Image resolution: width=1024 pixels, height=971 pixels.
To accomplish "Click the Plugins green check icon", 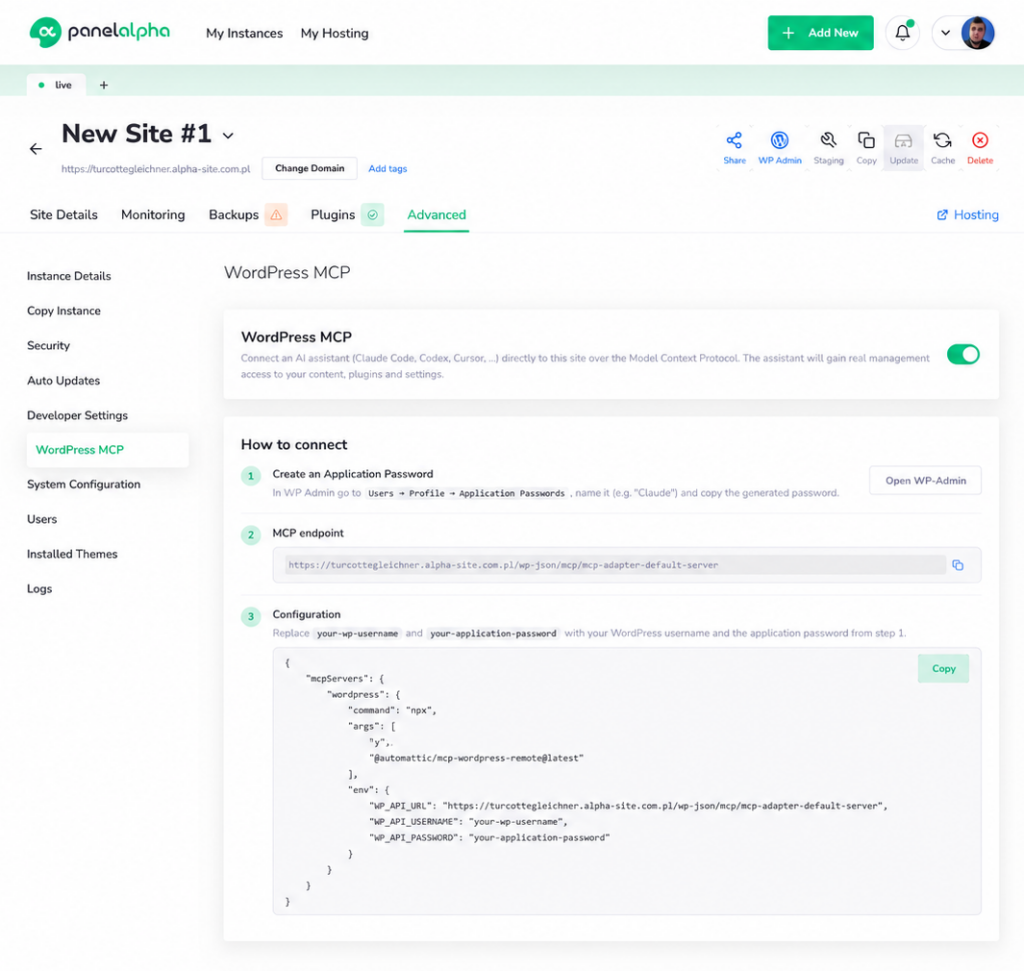I will 372,215.
